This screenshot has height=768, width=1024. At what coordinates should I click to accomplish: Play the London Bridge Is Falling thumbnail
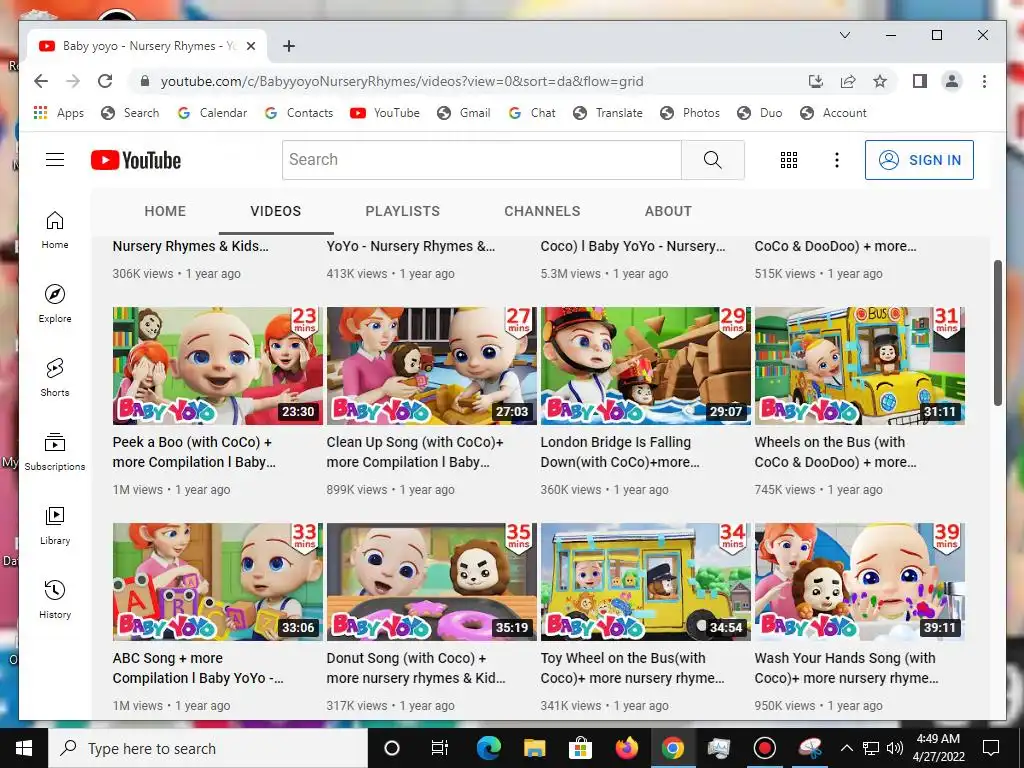tap(646, 366)
